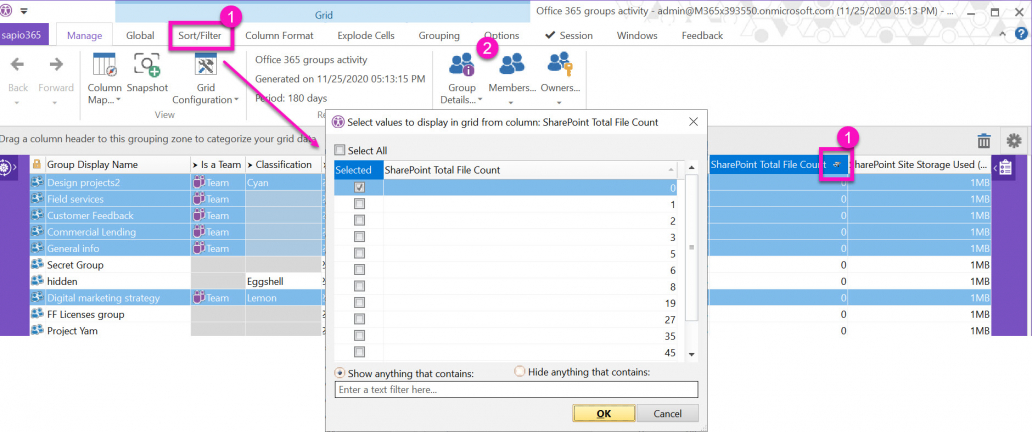Click the ribbon help question mark

pos(1019,35)
